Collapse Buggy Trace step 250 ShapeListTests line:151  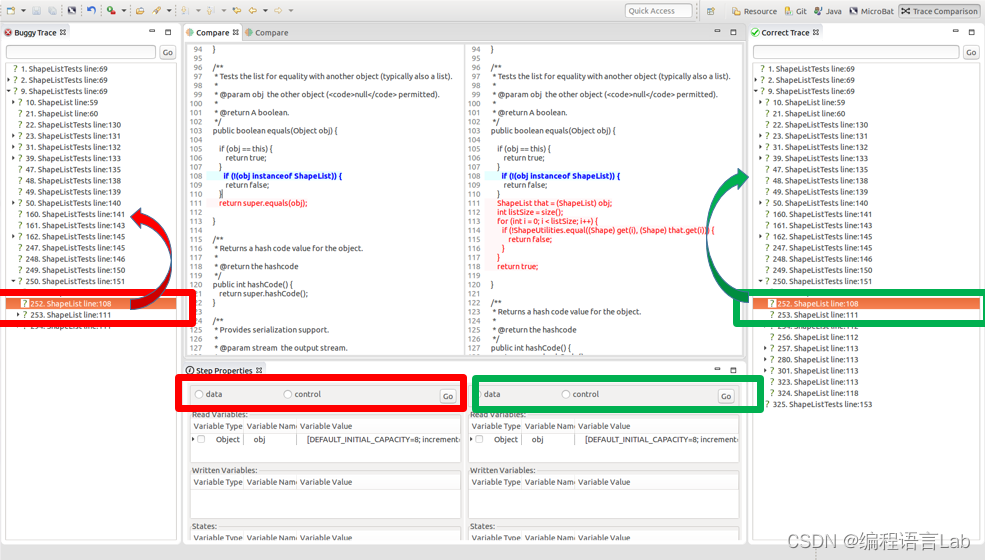(x=13, y=282)
